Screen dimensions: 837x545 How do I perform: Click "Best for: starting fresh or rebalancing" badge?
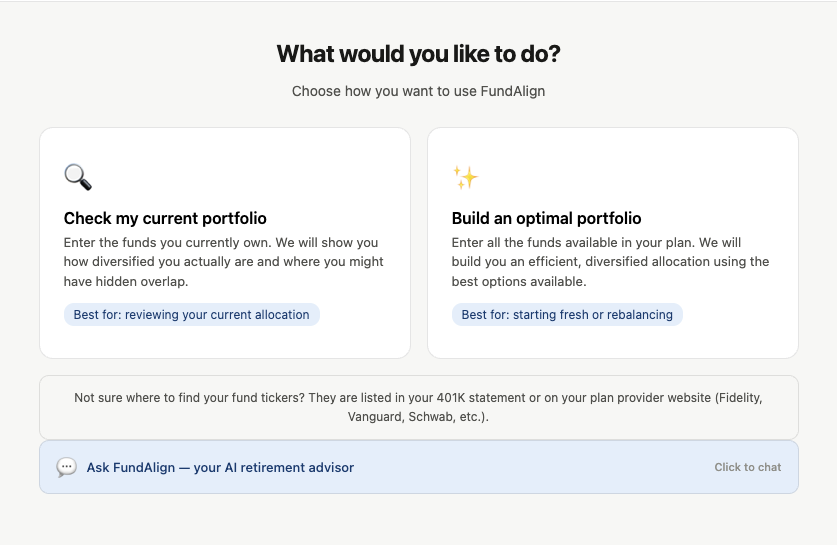[x=567, y=314]
